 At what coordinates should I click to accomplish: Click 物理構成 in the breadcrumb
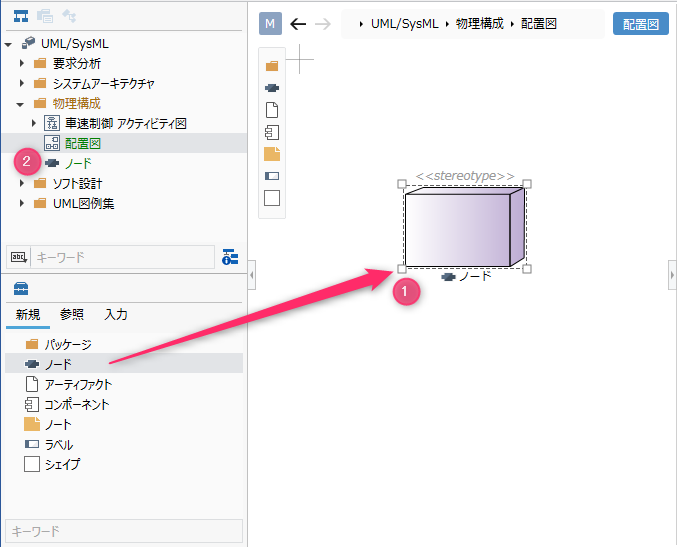pyautogui.click(x=480, y=24)
